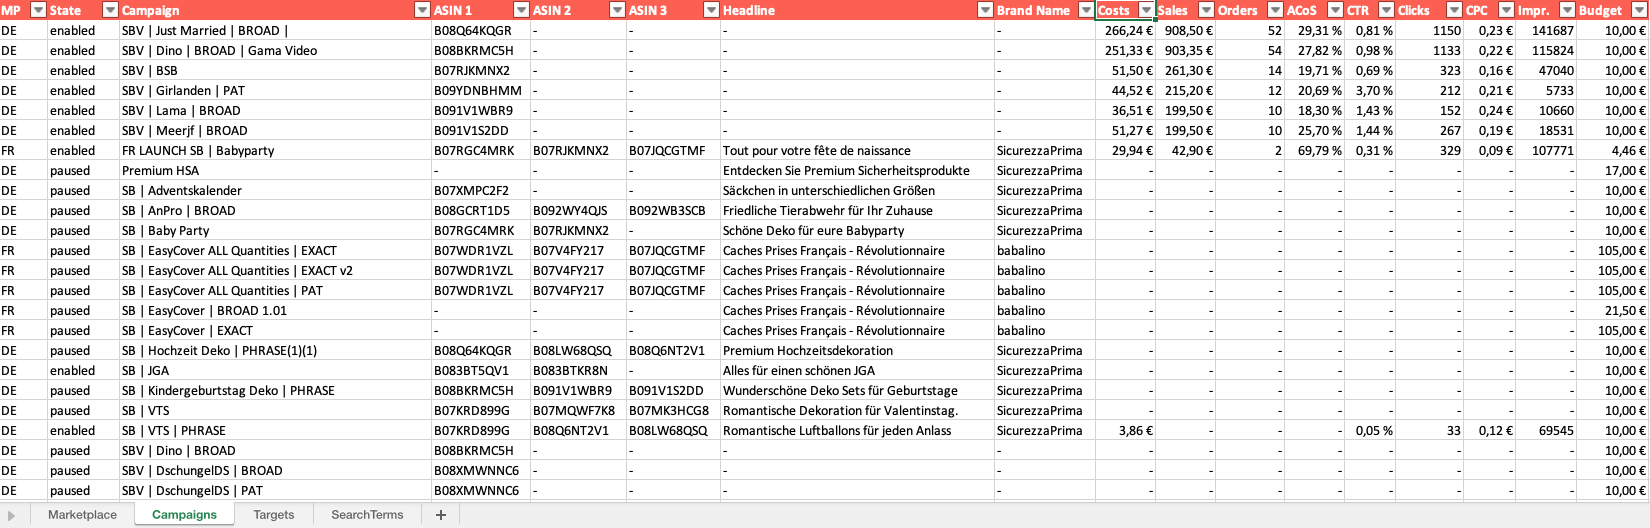Image resolution: width=1650 pixels, height=528 pixels.
Task: Select the Campaigns sheet tab
Action: coord(184,515)
